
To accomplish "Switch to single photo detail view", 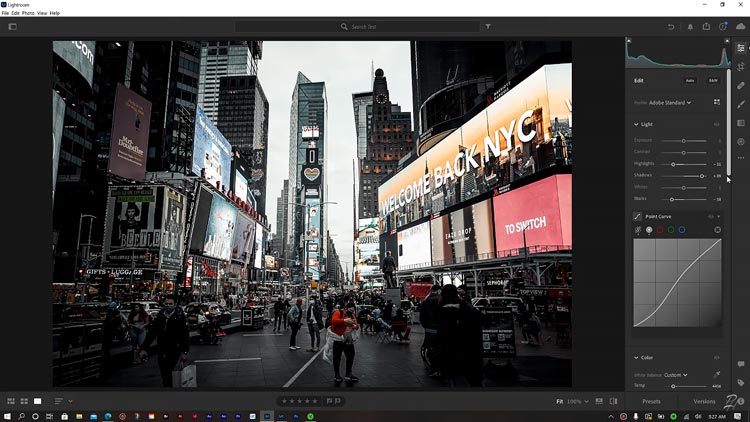I will tap(37, 401).
